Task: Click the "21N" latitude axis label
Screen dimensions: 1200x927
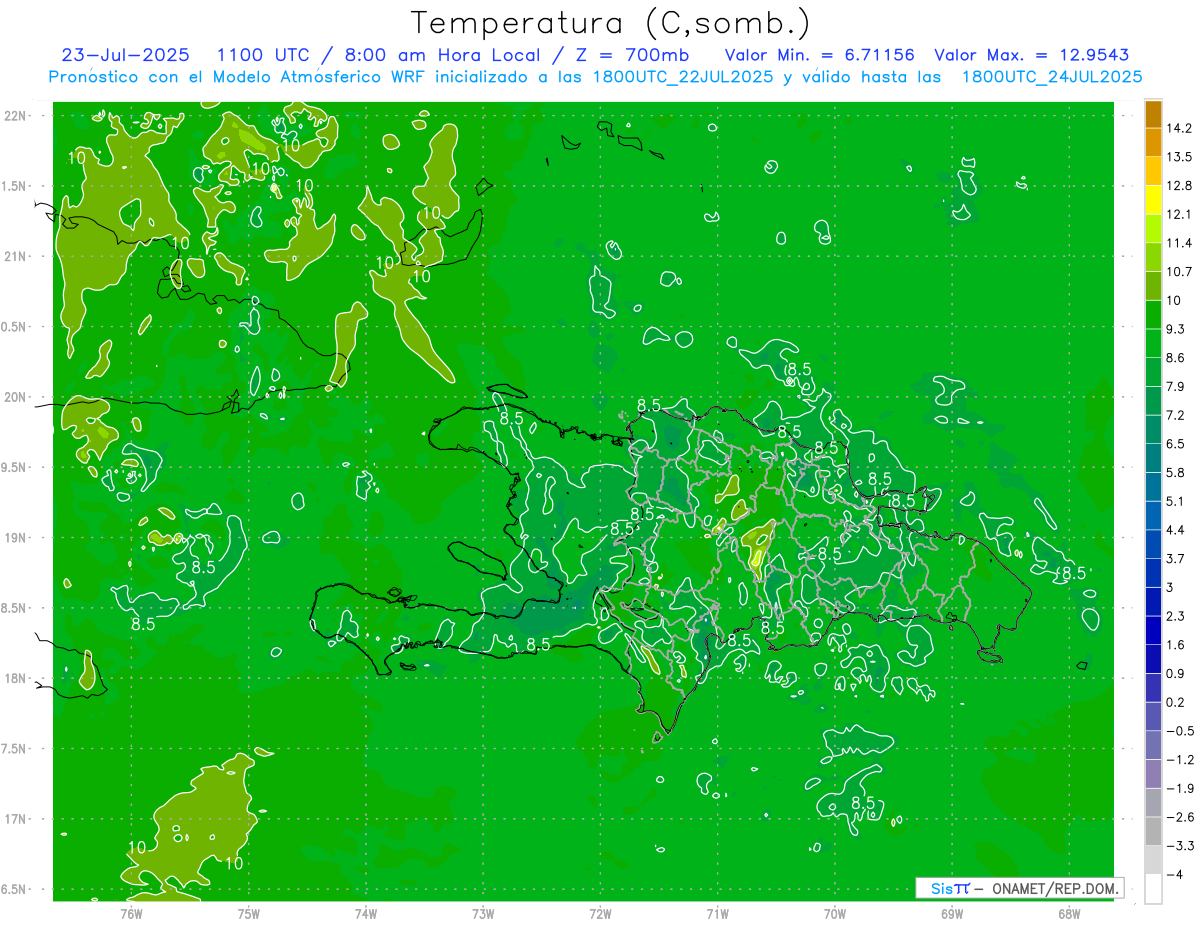Action: tap(14, 256)
